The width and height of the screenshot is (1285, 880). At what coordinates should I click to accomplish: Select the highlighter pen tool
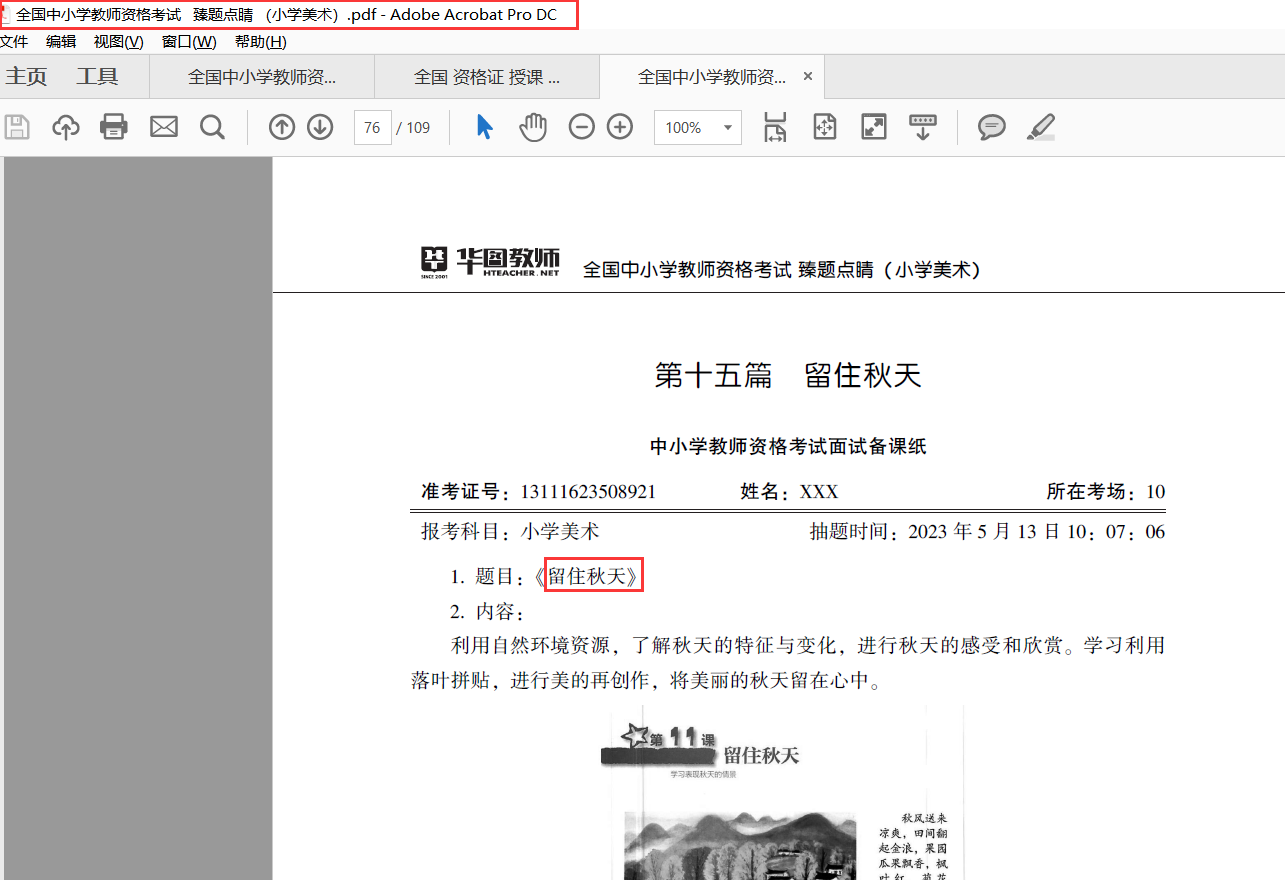point(1041,127)
